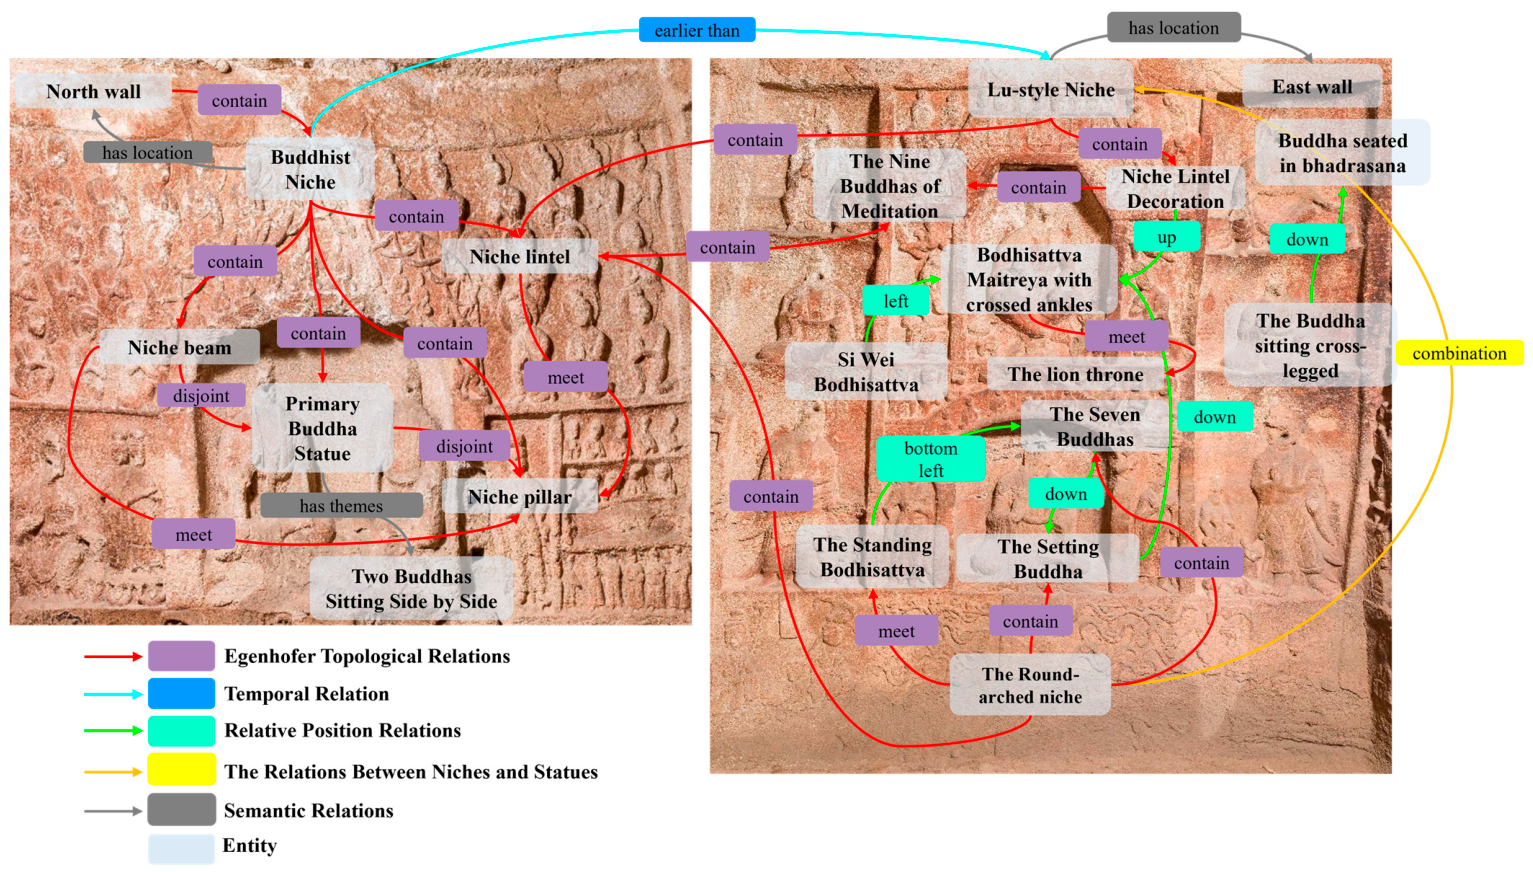This screenshot has width=1533, height=872.
Task: Click 'disjoint' label above Niche pillar
Action: click(x=464, y=446)
